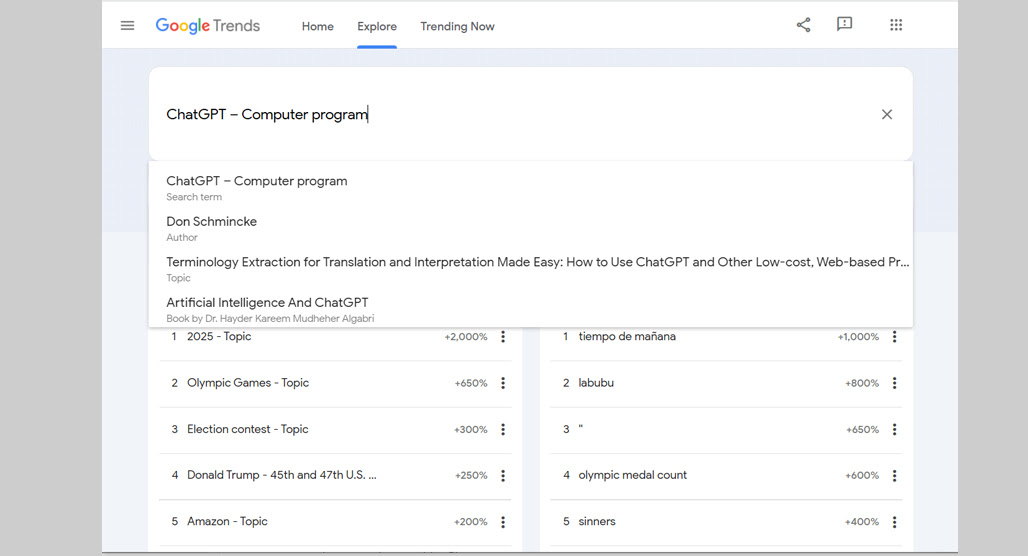This screenshot has height=556, width=1028.
Task: Open more options for 2025 - Topic
Action: pos(503,336)
